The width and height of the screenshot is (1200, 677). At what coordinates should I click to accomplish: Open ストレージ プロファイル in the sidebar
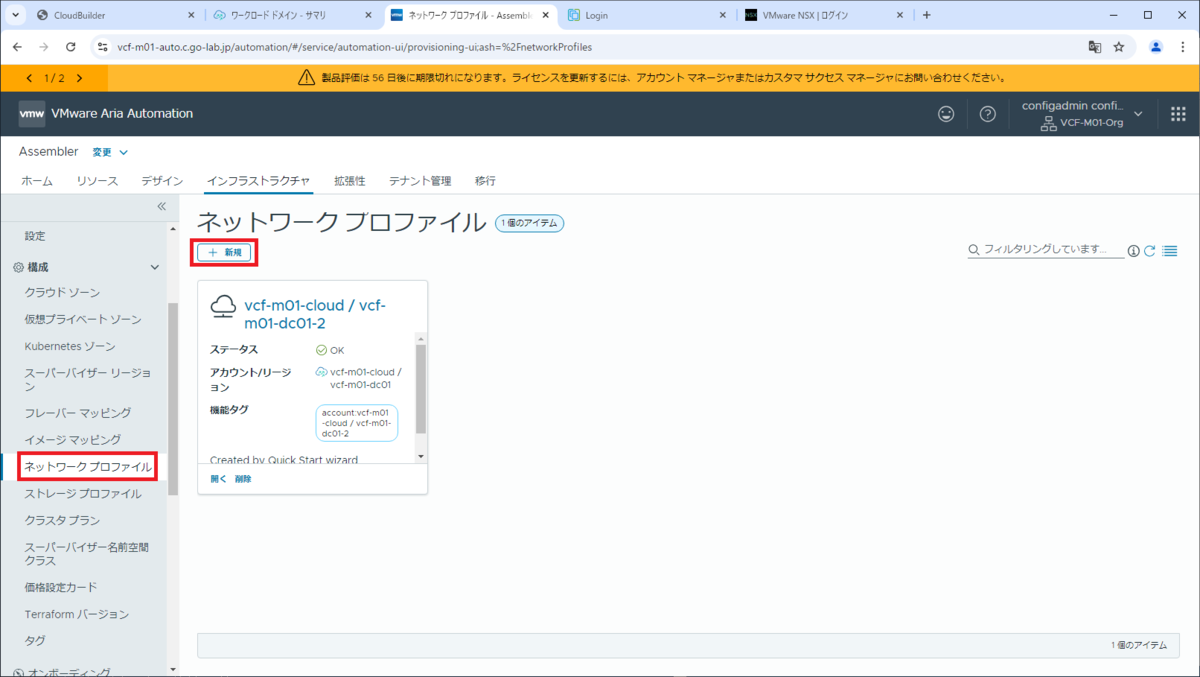(x=83, y=493)
